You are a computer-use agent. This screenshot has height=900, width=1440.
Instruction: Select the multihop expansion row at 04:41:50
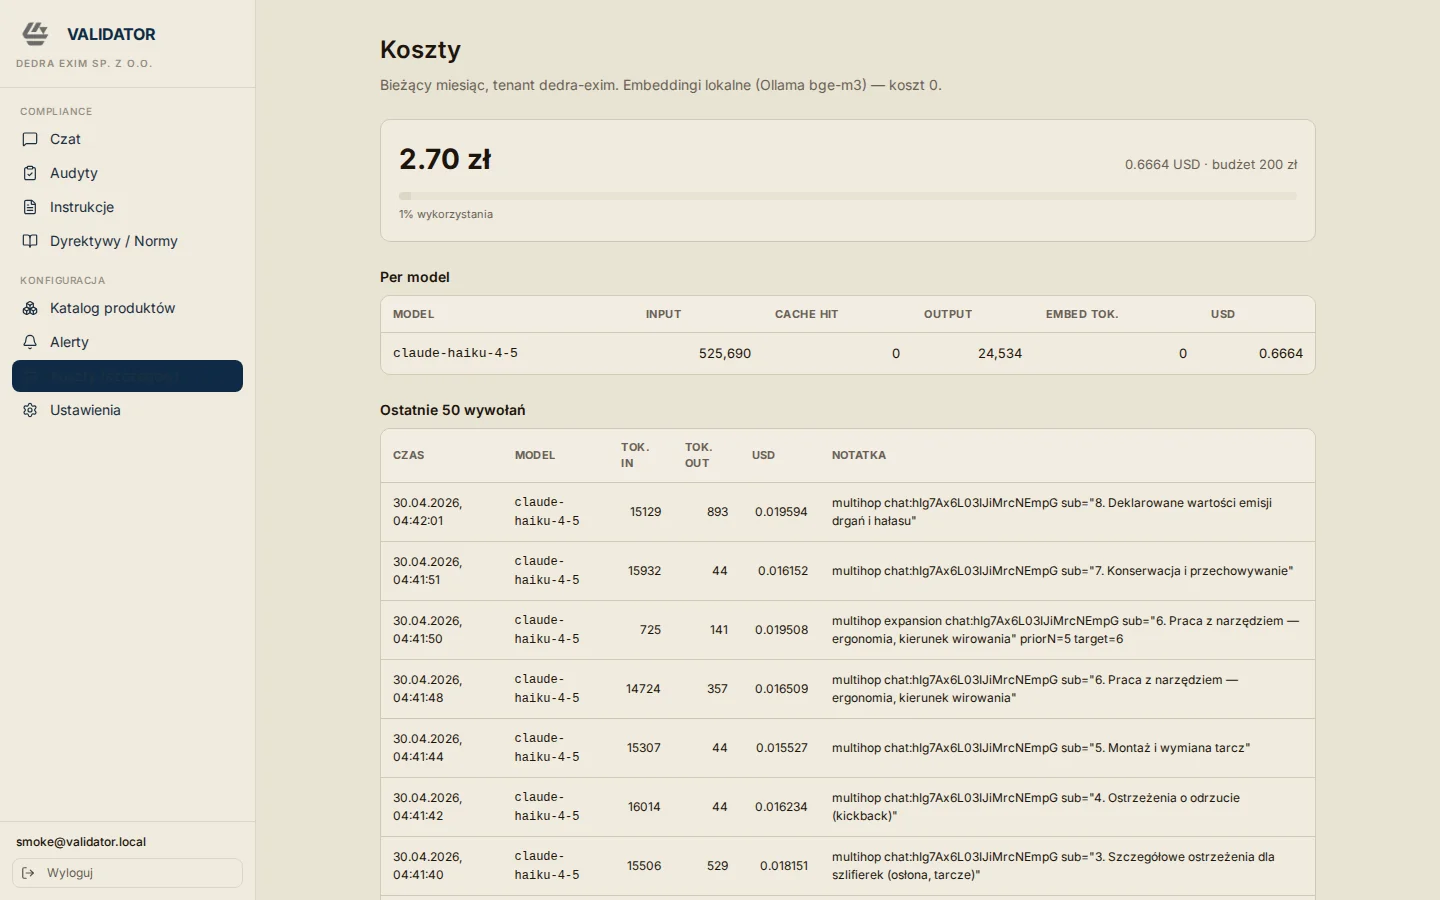(847, 630)
